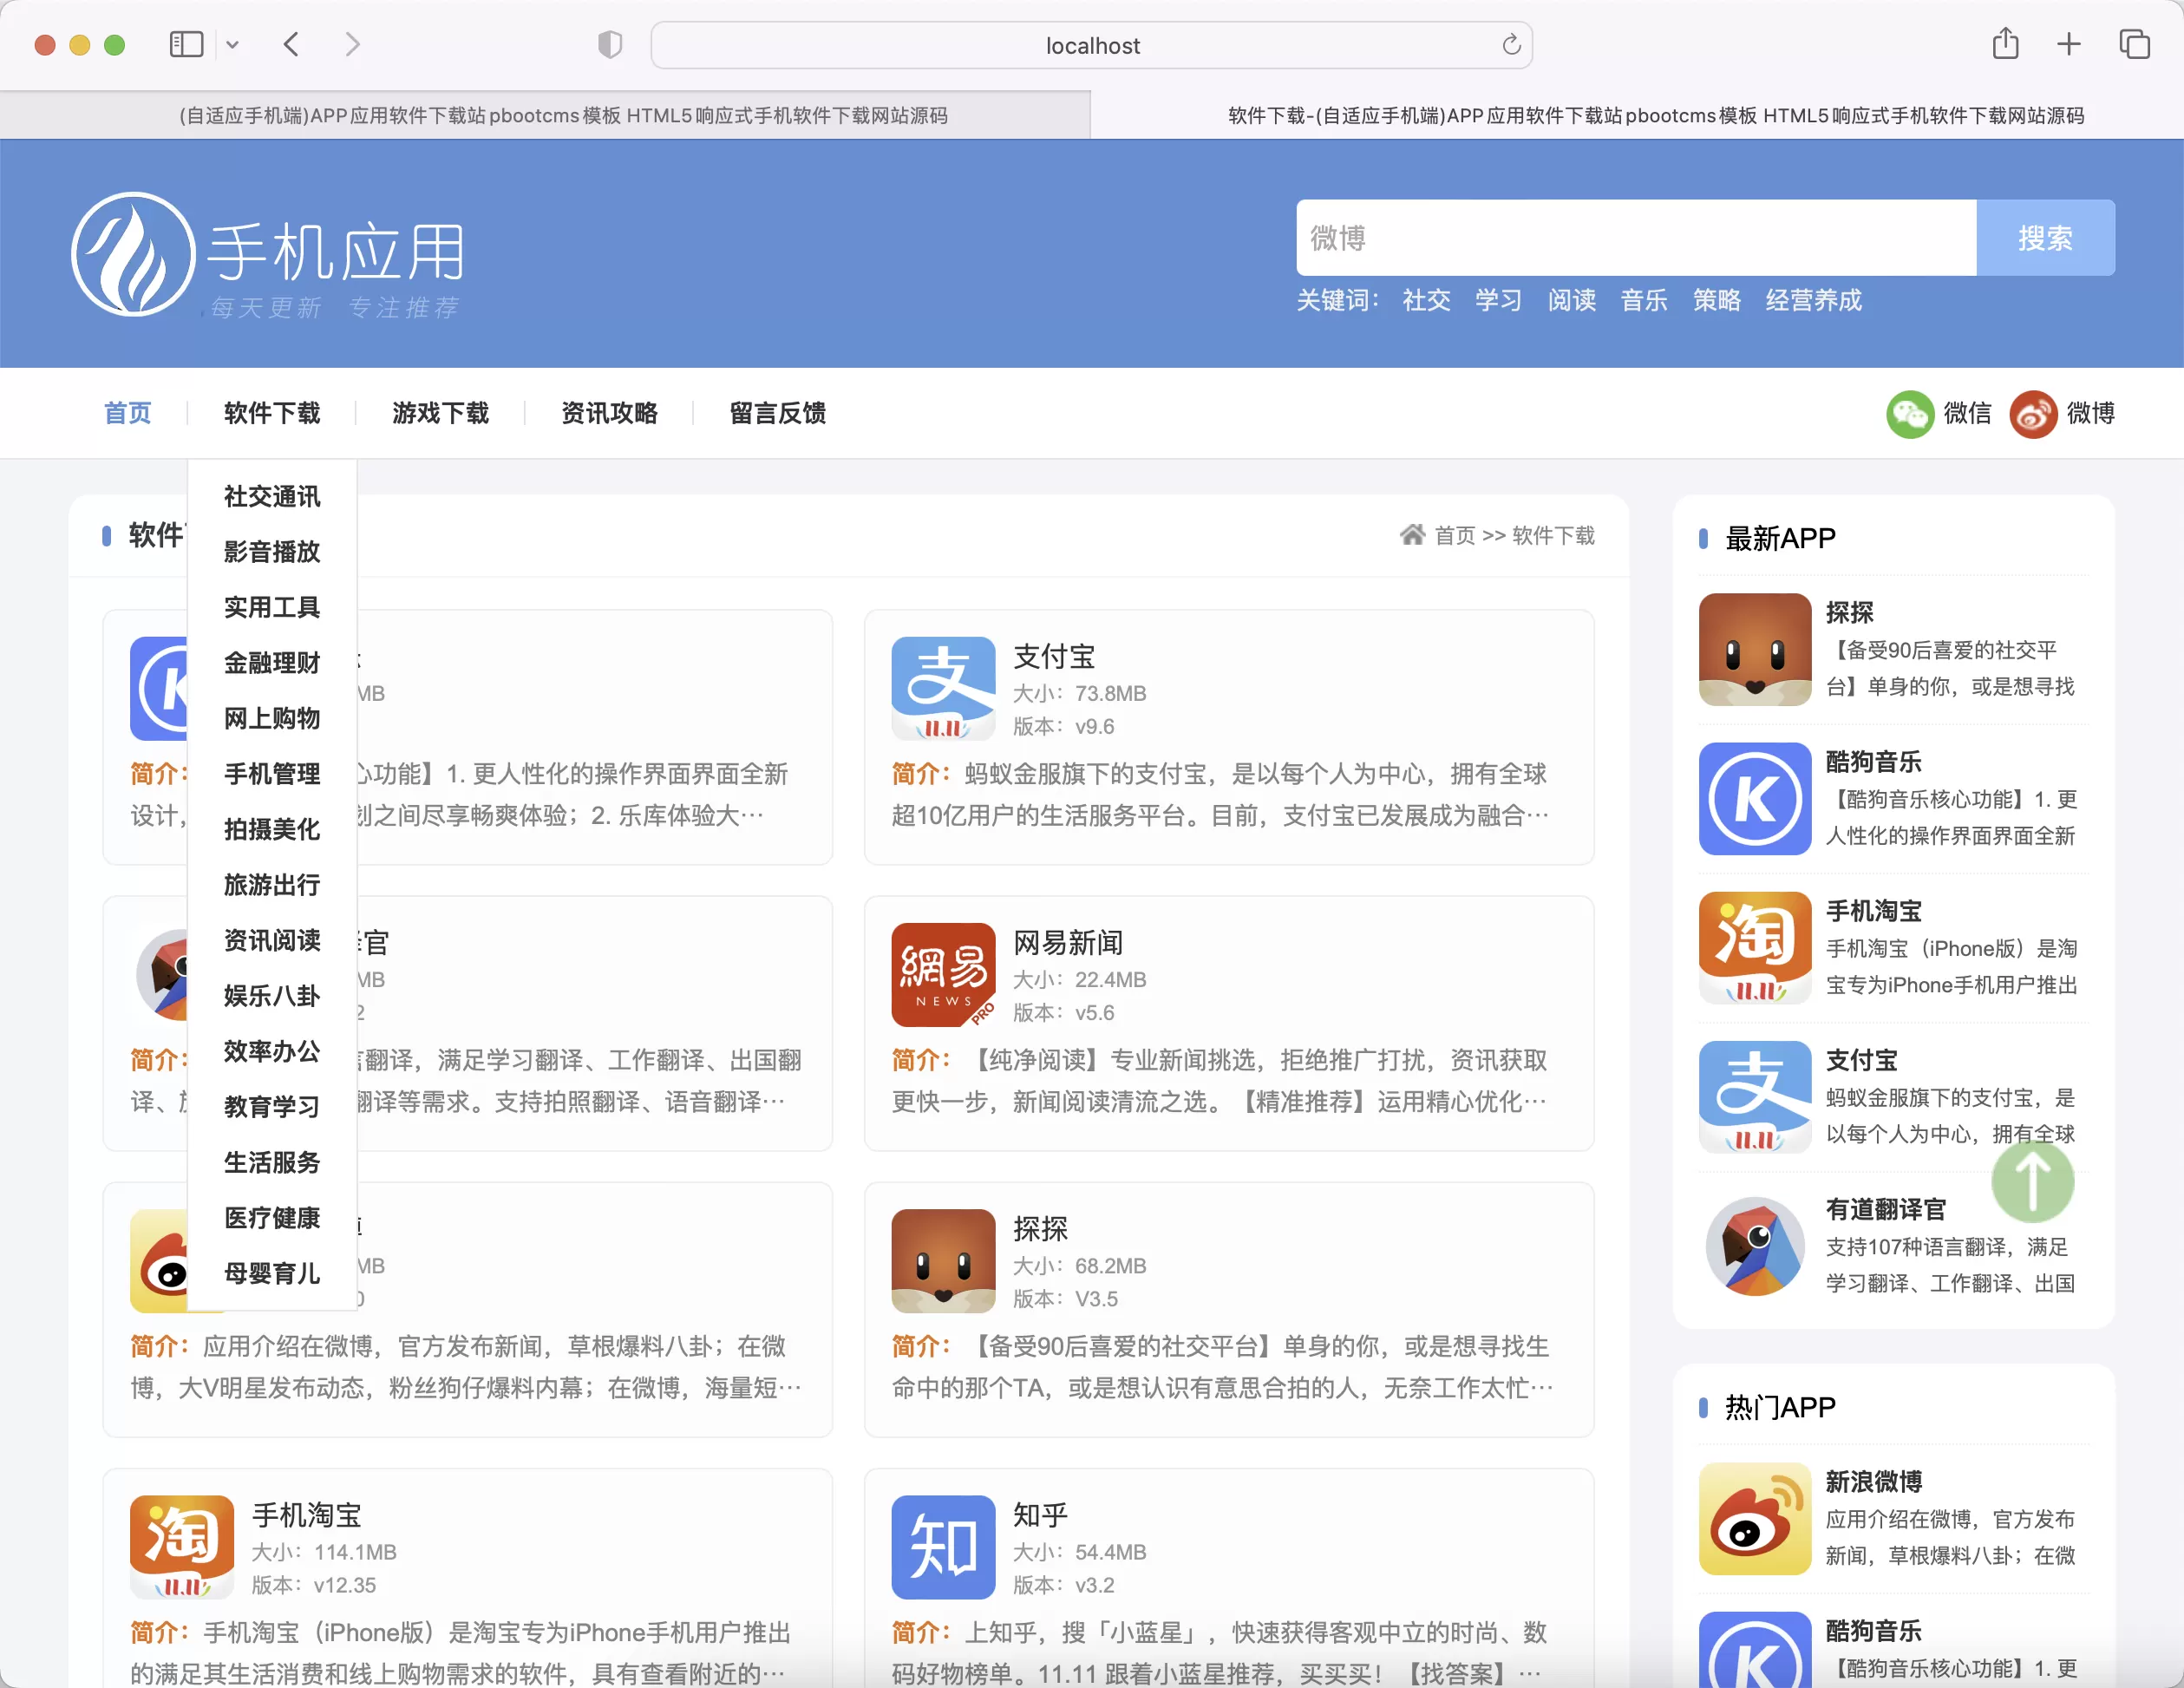Open 支付宝 icon in 最新APP sidebar
Screen dimensions: 2184x1688
(x=1755, y=1096)
